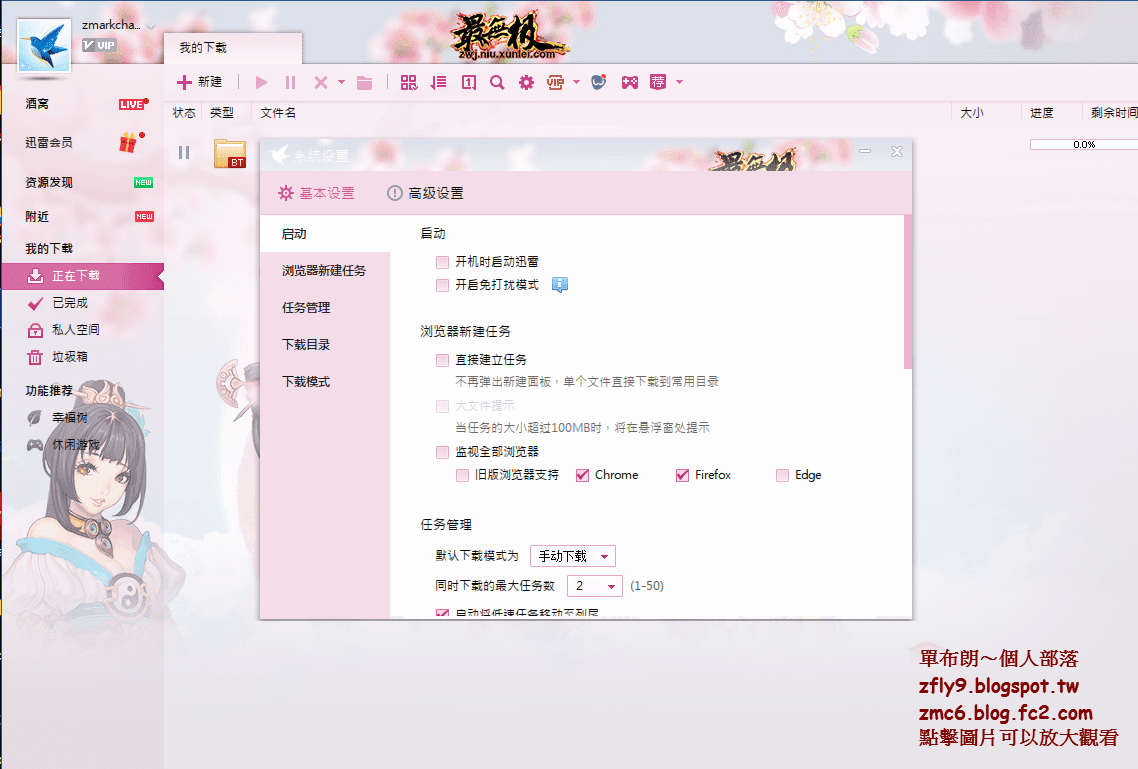
Task: Close the 系统设置 dialog
Action: 897,152
